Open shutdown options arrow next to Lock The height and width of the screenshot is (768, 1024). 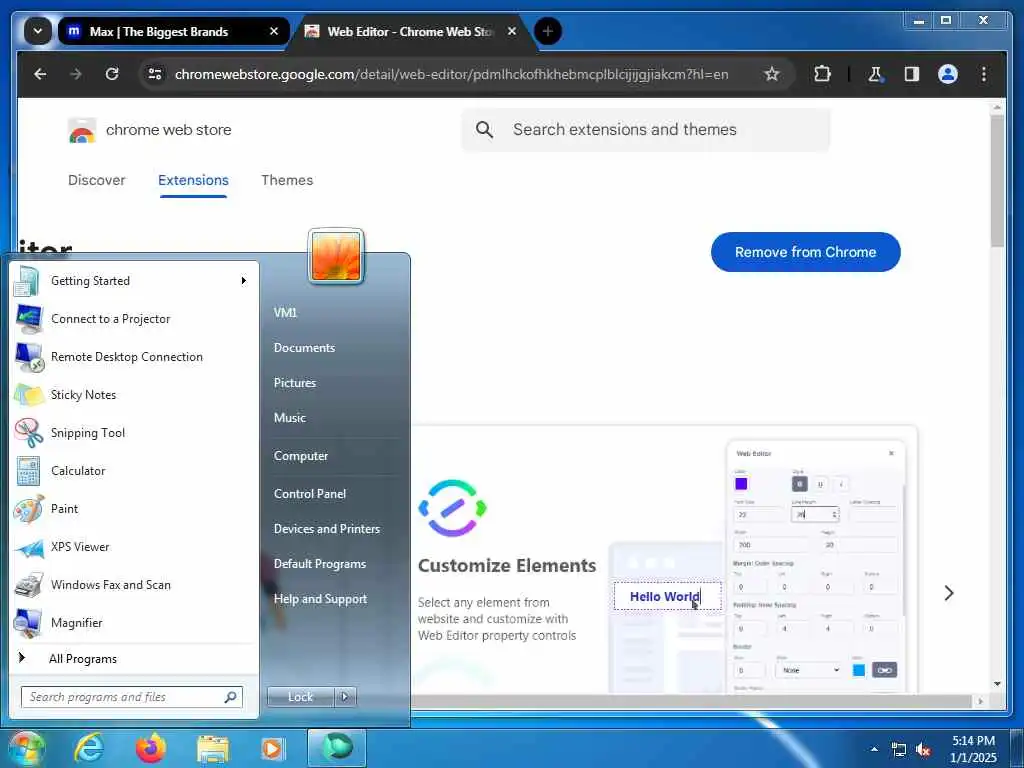pyautogui.click(x=345, y=697)
